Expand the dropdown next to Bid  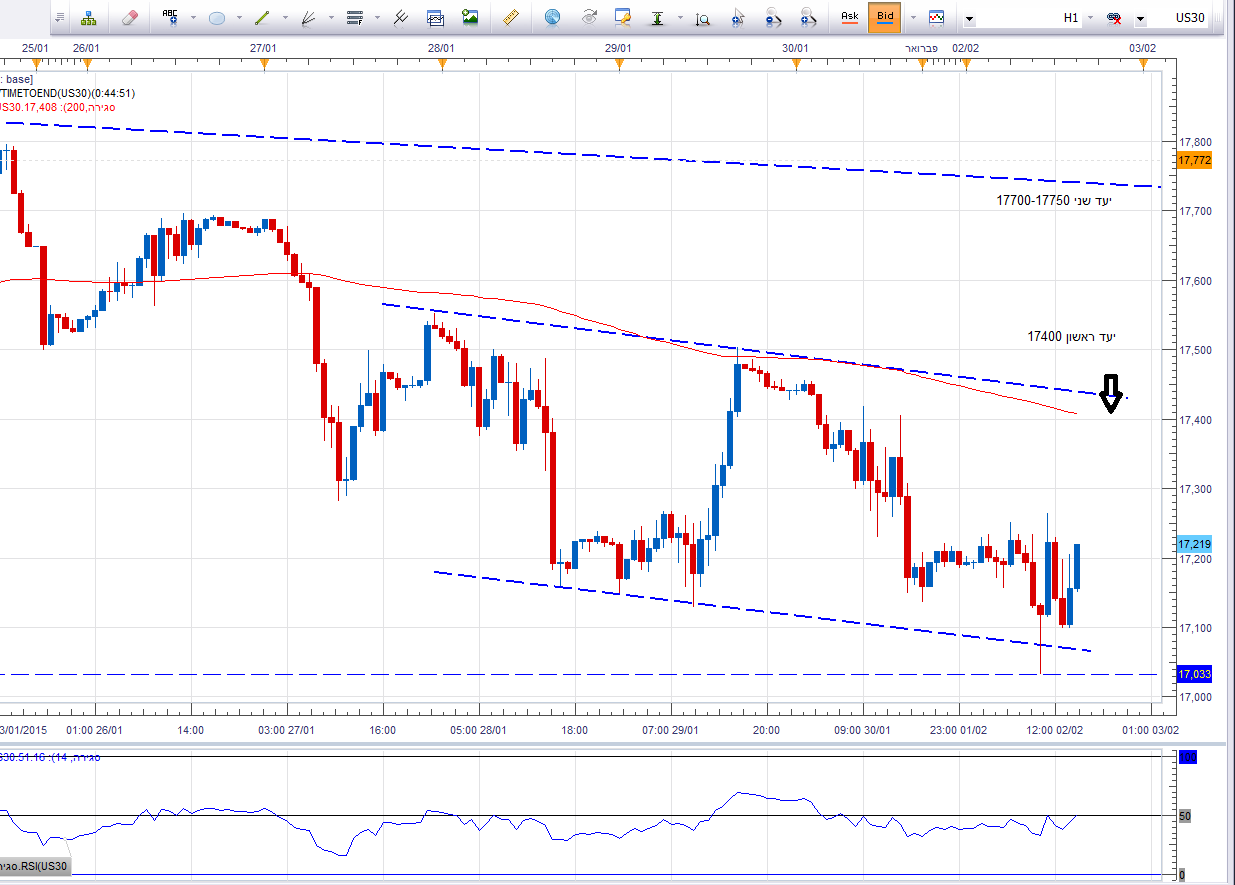click(x=914, y=18)
